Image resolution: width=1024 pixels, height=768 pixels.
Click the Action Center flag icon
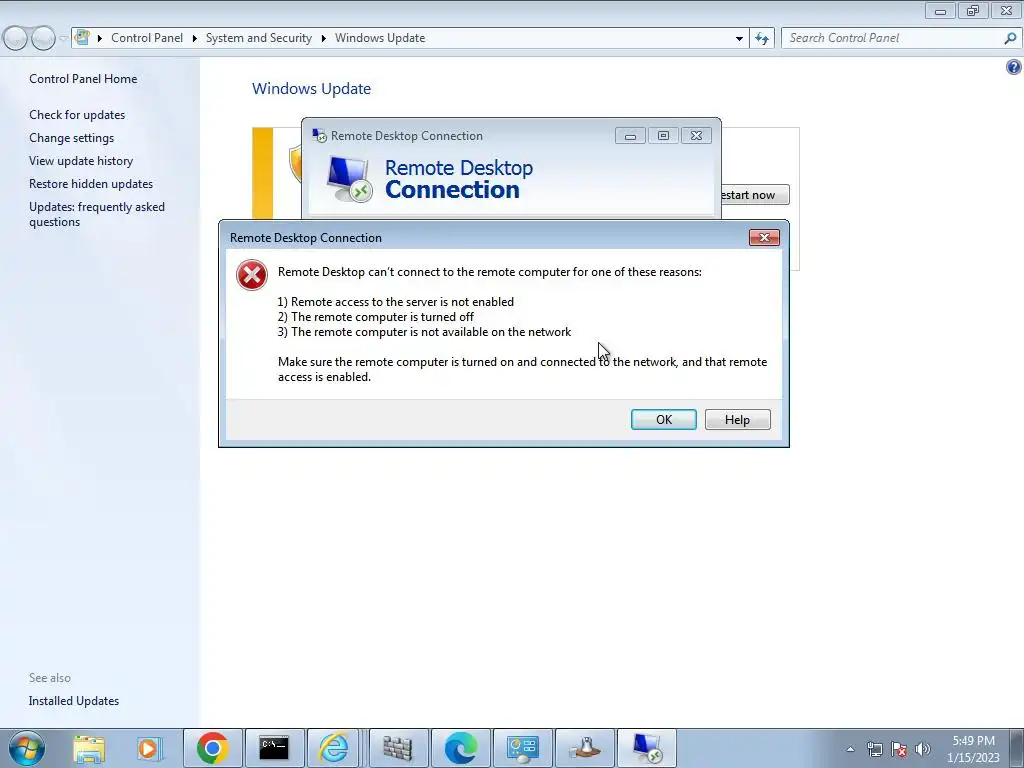pos(899,749)
